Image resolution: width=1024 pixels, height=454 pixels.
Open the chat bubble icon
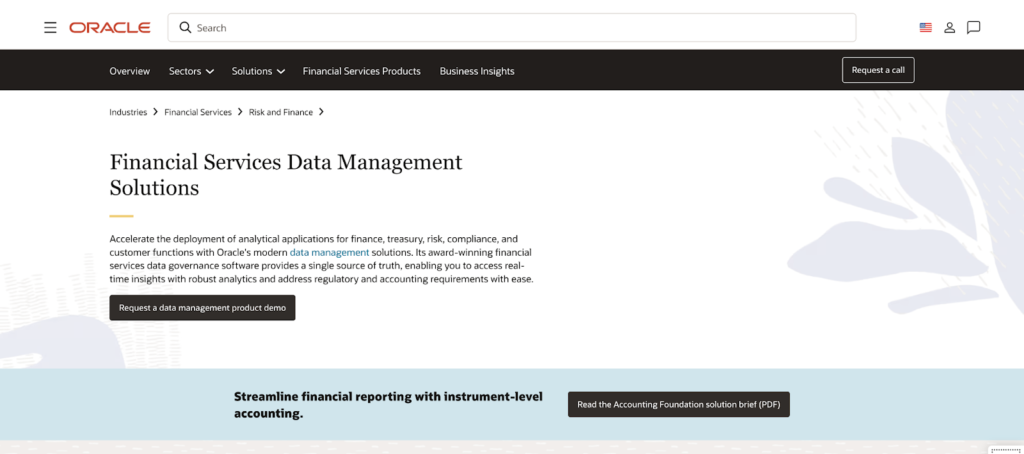[974, 27]
